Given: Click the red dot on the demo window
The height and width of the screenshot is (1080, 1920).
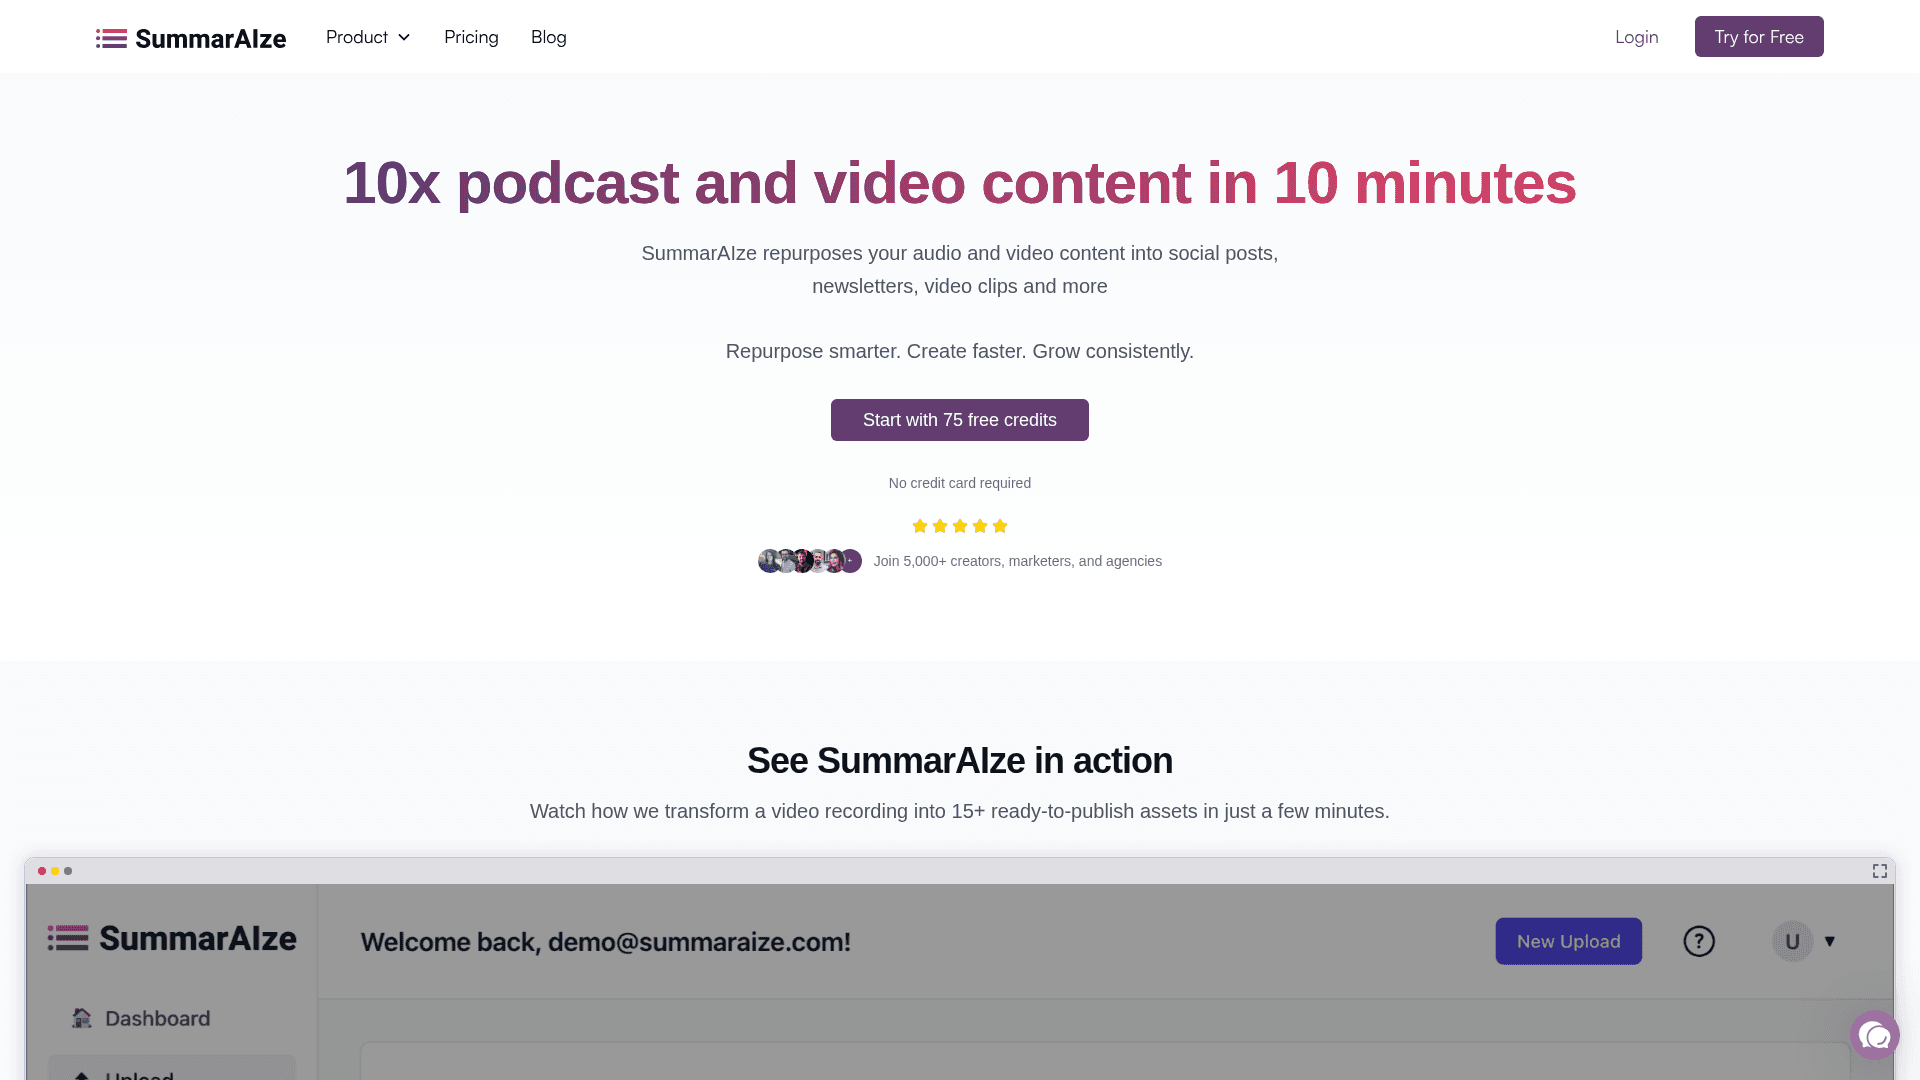Looking at the screenshot, I should (x=41, y=871).
